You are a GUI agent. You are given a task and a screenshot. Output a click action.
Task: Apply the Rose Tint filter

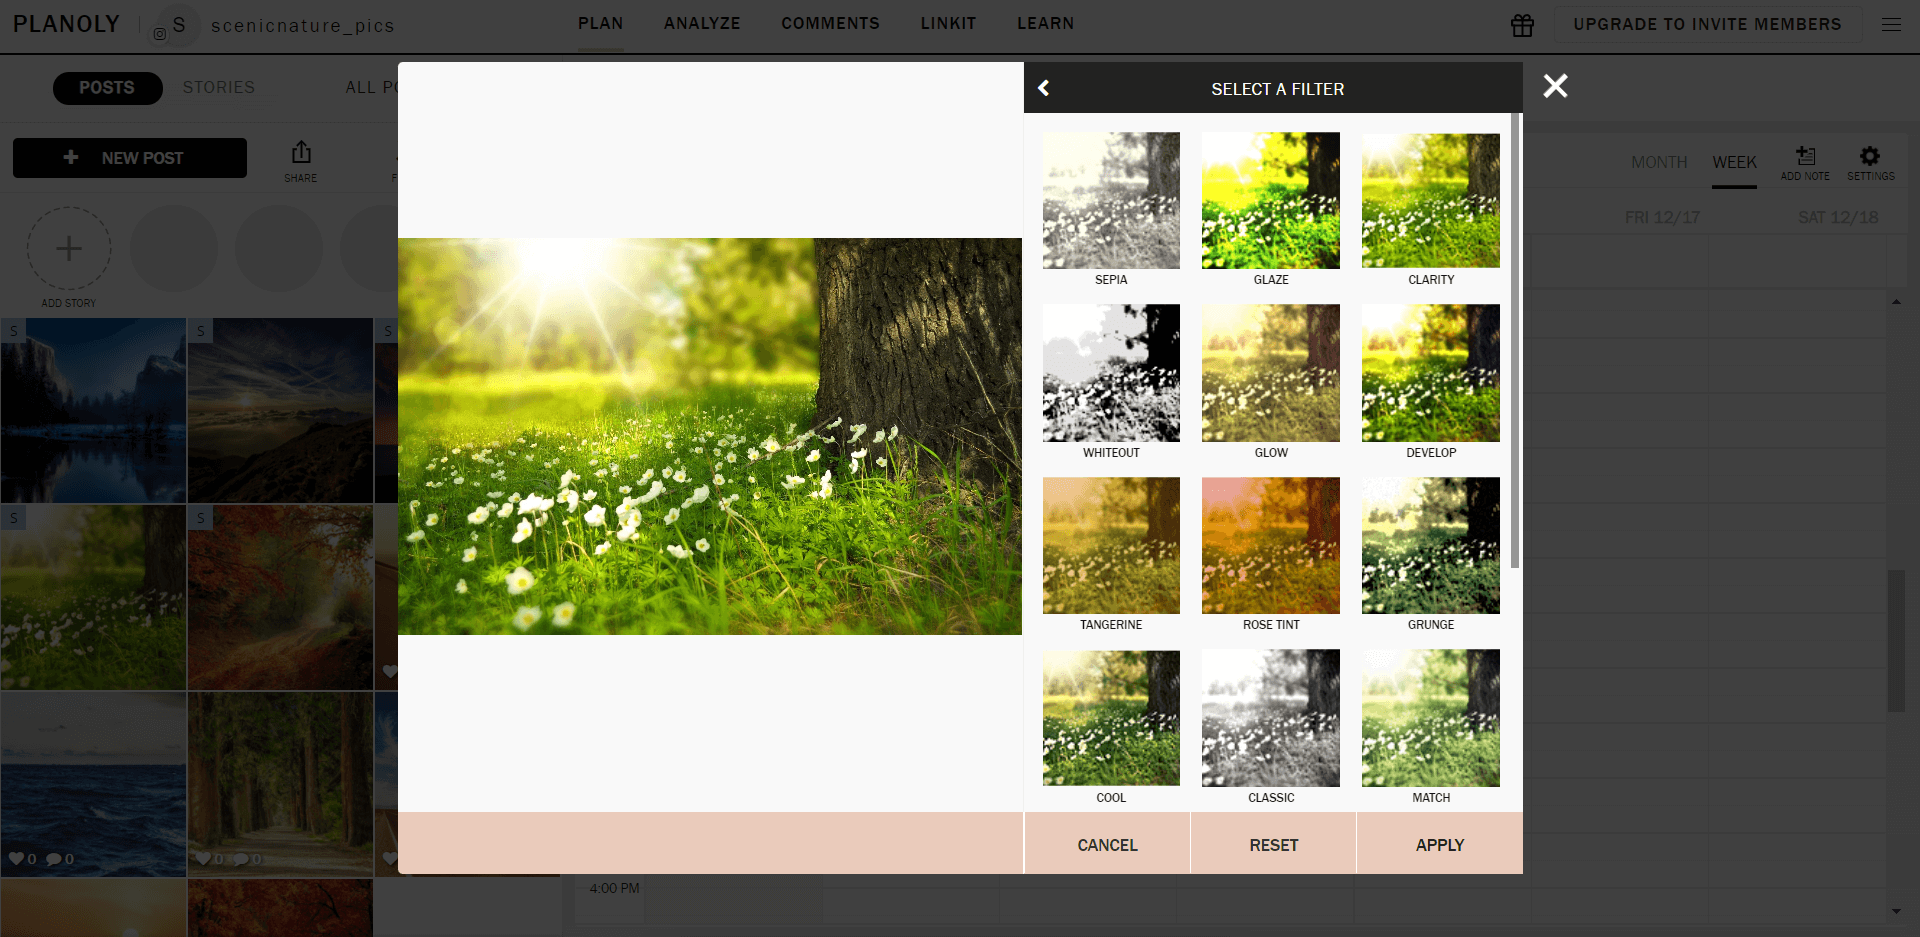(x=1271, y=545)
